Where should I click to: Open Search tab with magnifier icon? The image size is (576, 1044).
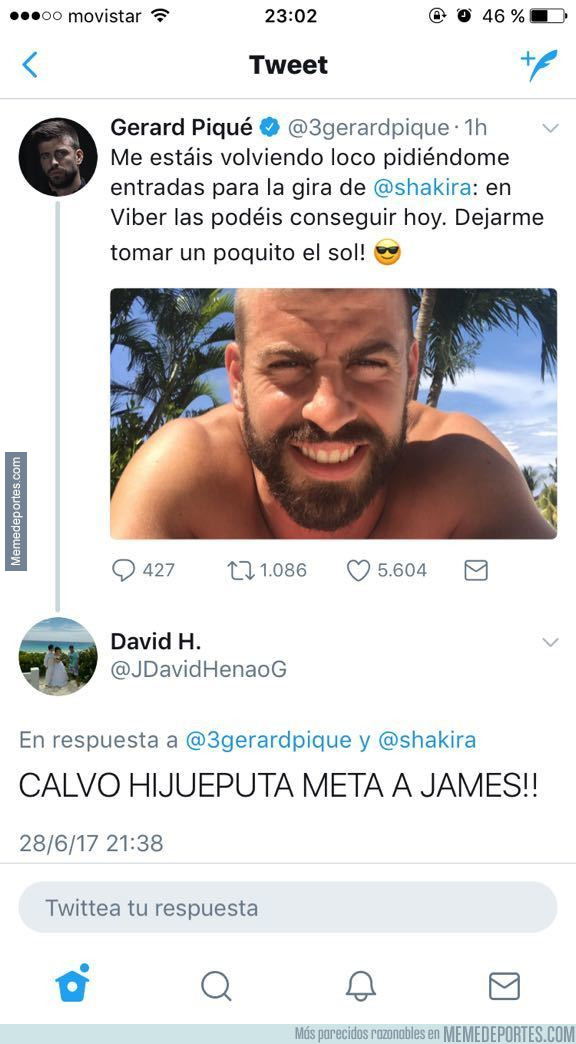(x=216, y=986)
